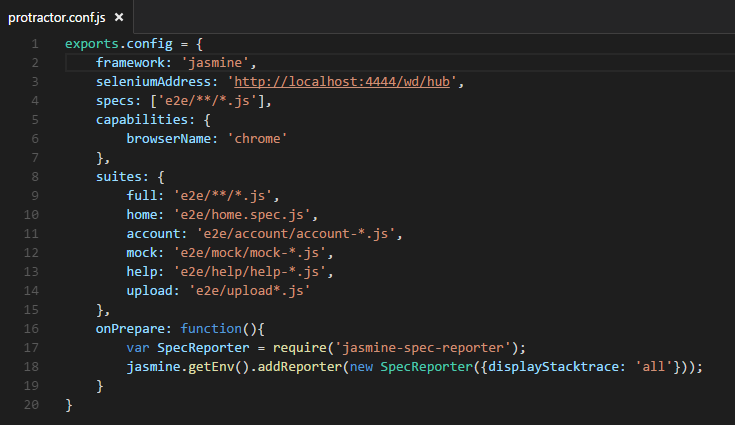Click the 'upload' suite key

[x=150, y=291]
